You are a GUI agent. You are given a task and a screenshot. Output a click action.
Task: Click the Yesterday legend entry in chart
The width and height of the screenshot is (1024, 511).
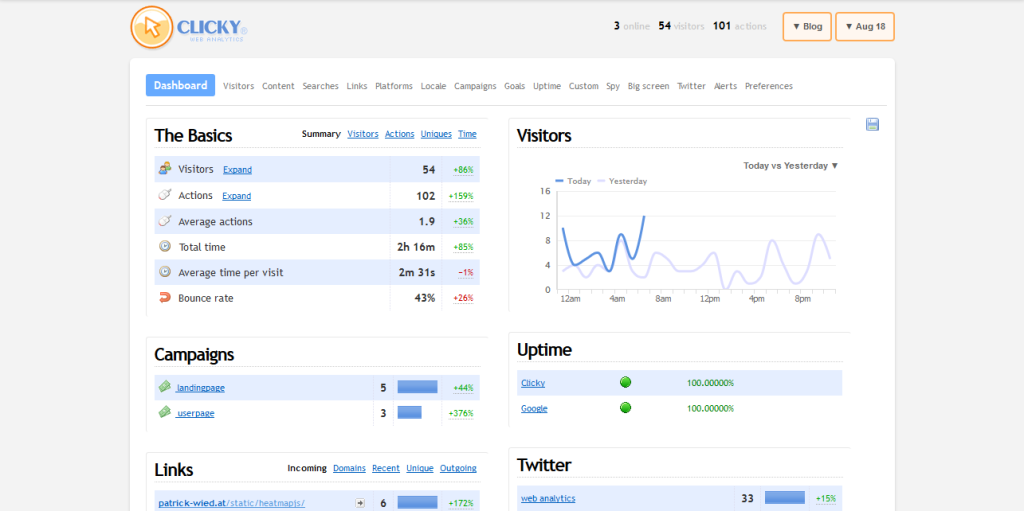click(x=621, y=181)
